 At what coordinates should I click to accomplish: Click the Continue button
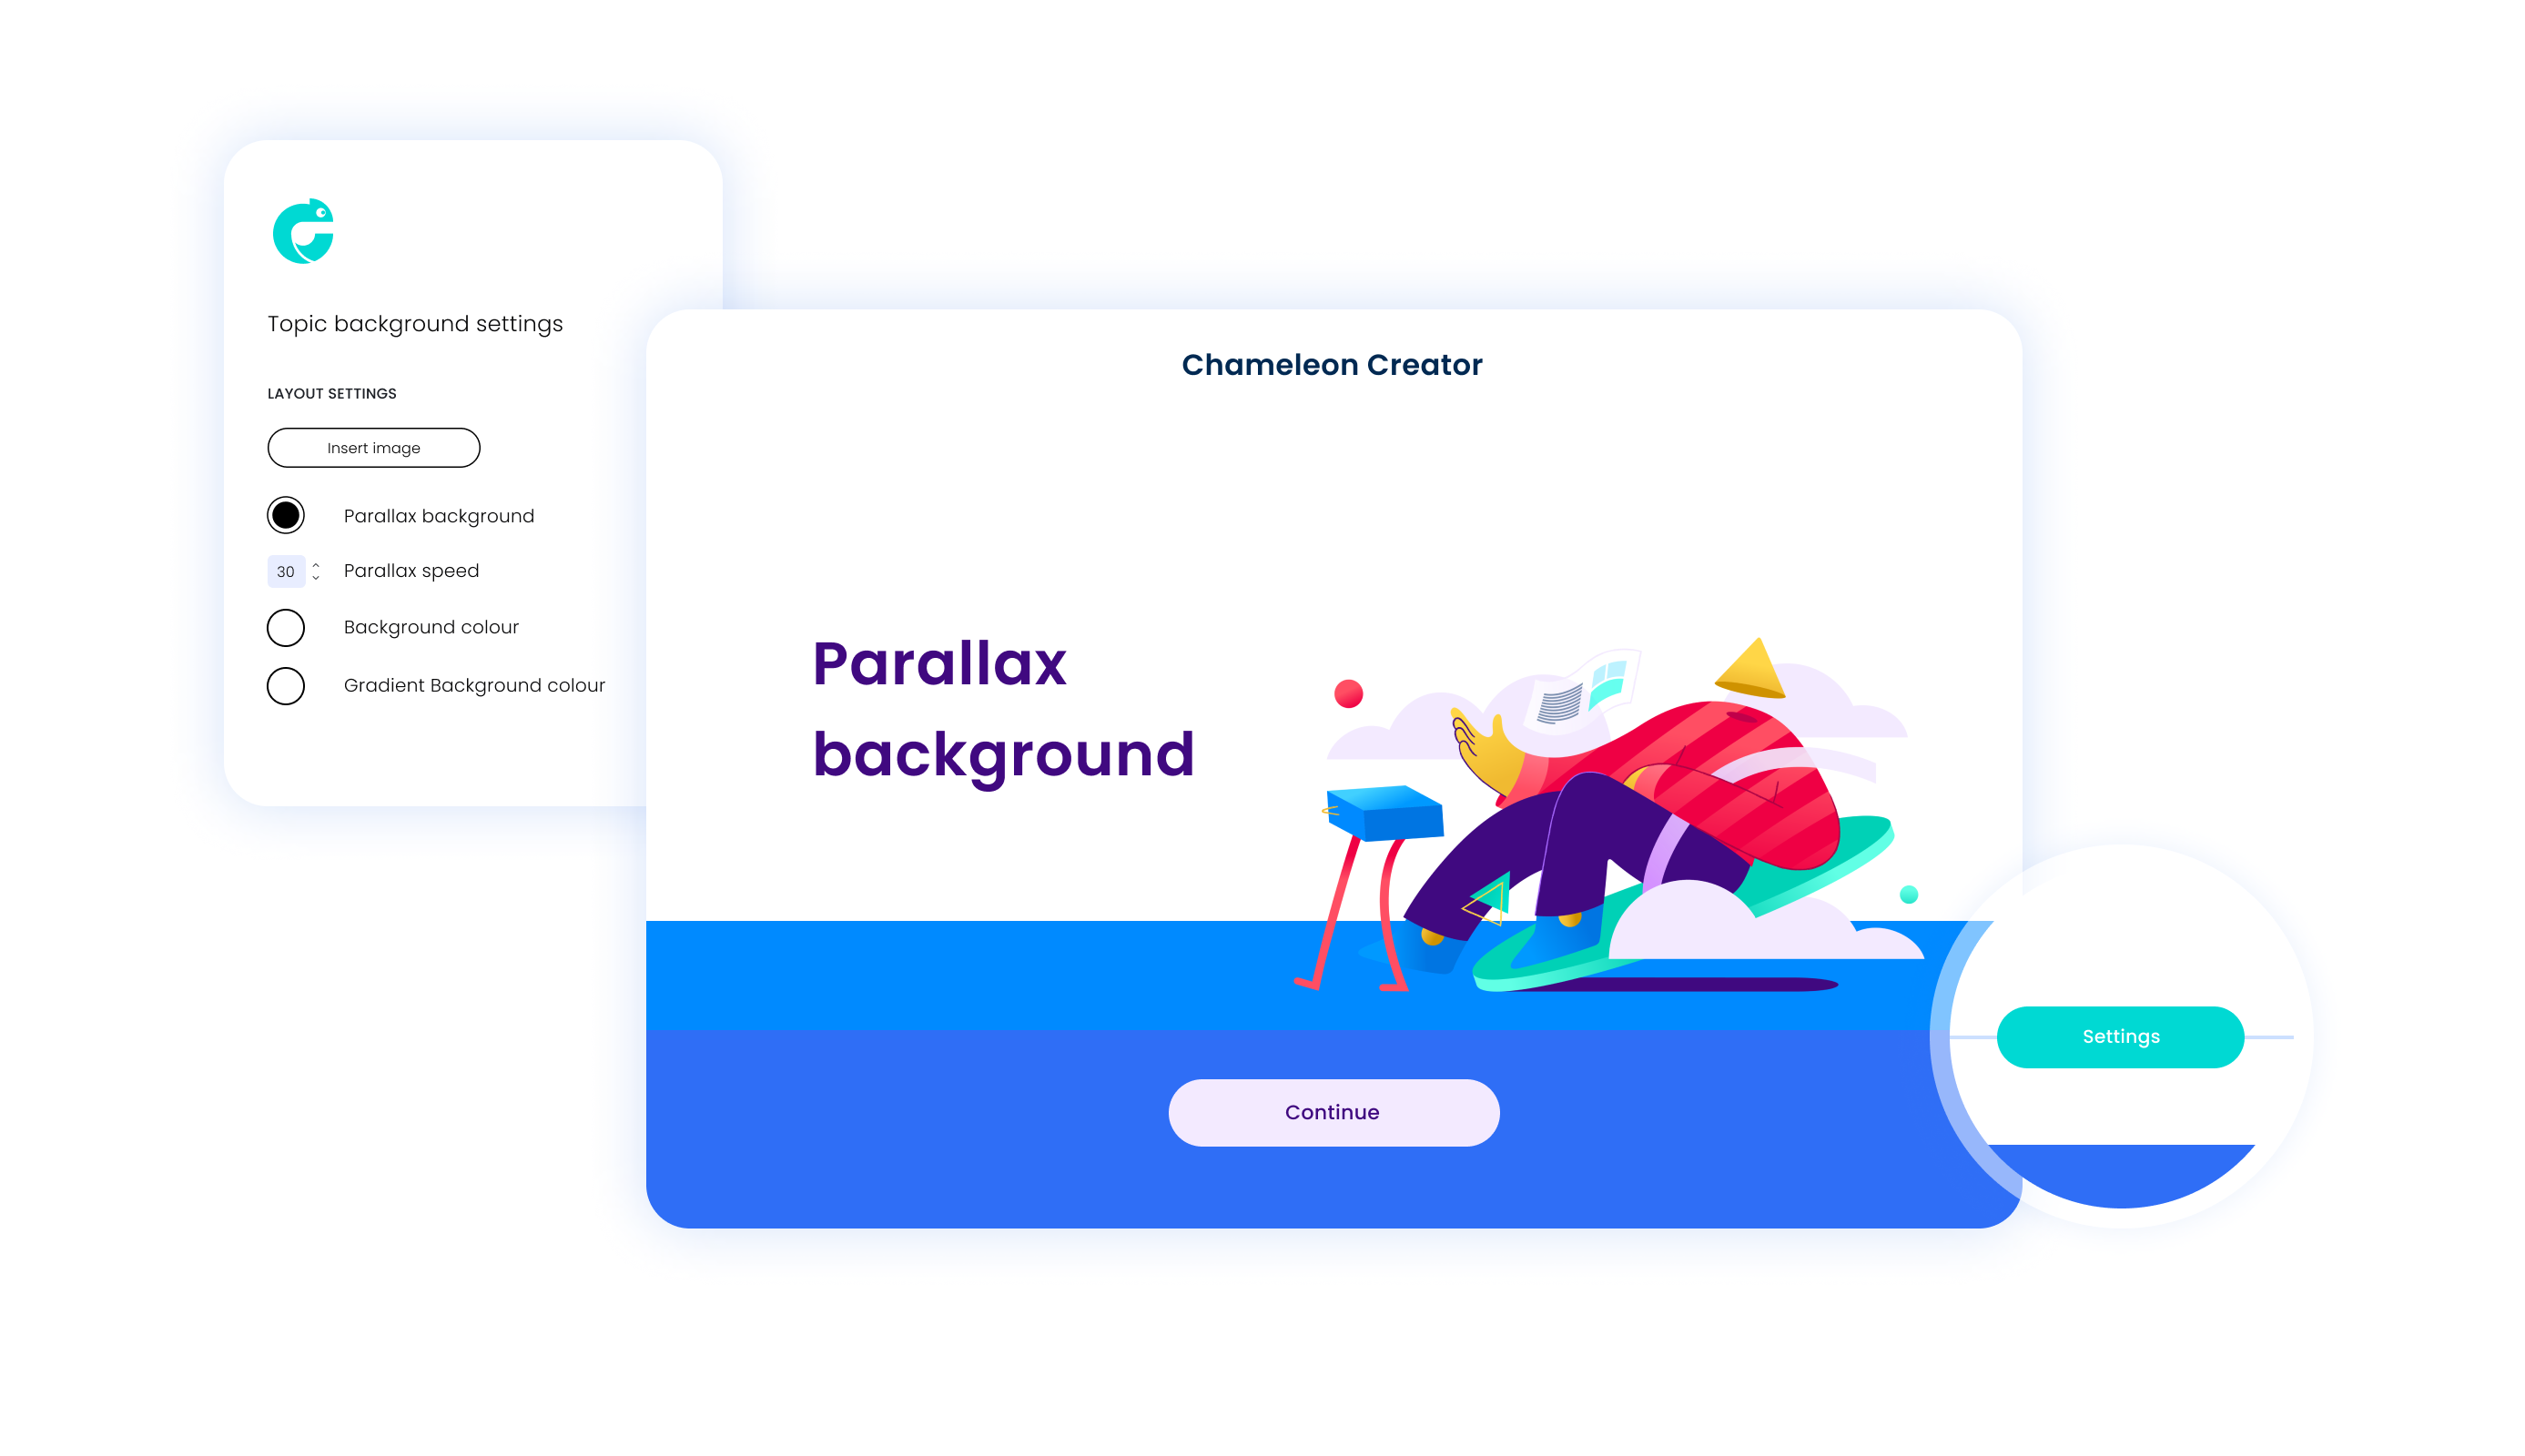[x=1333, y=1111]
